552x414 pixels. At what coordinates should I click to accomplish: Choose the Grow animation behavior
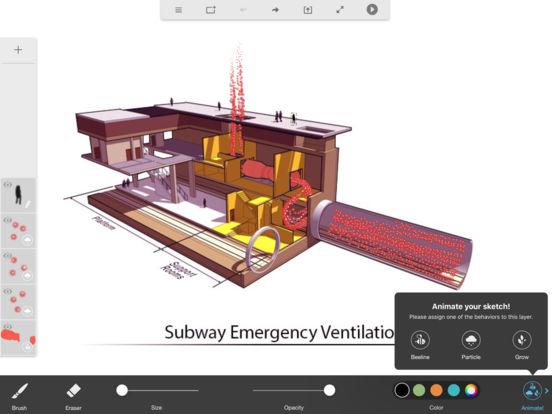(522, 345)
